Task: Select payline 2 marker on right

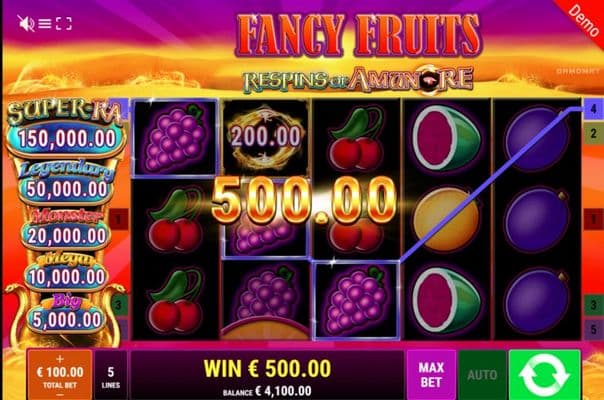Action: point(593,134)
